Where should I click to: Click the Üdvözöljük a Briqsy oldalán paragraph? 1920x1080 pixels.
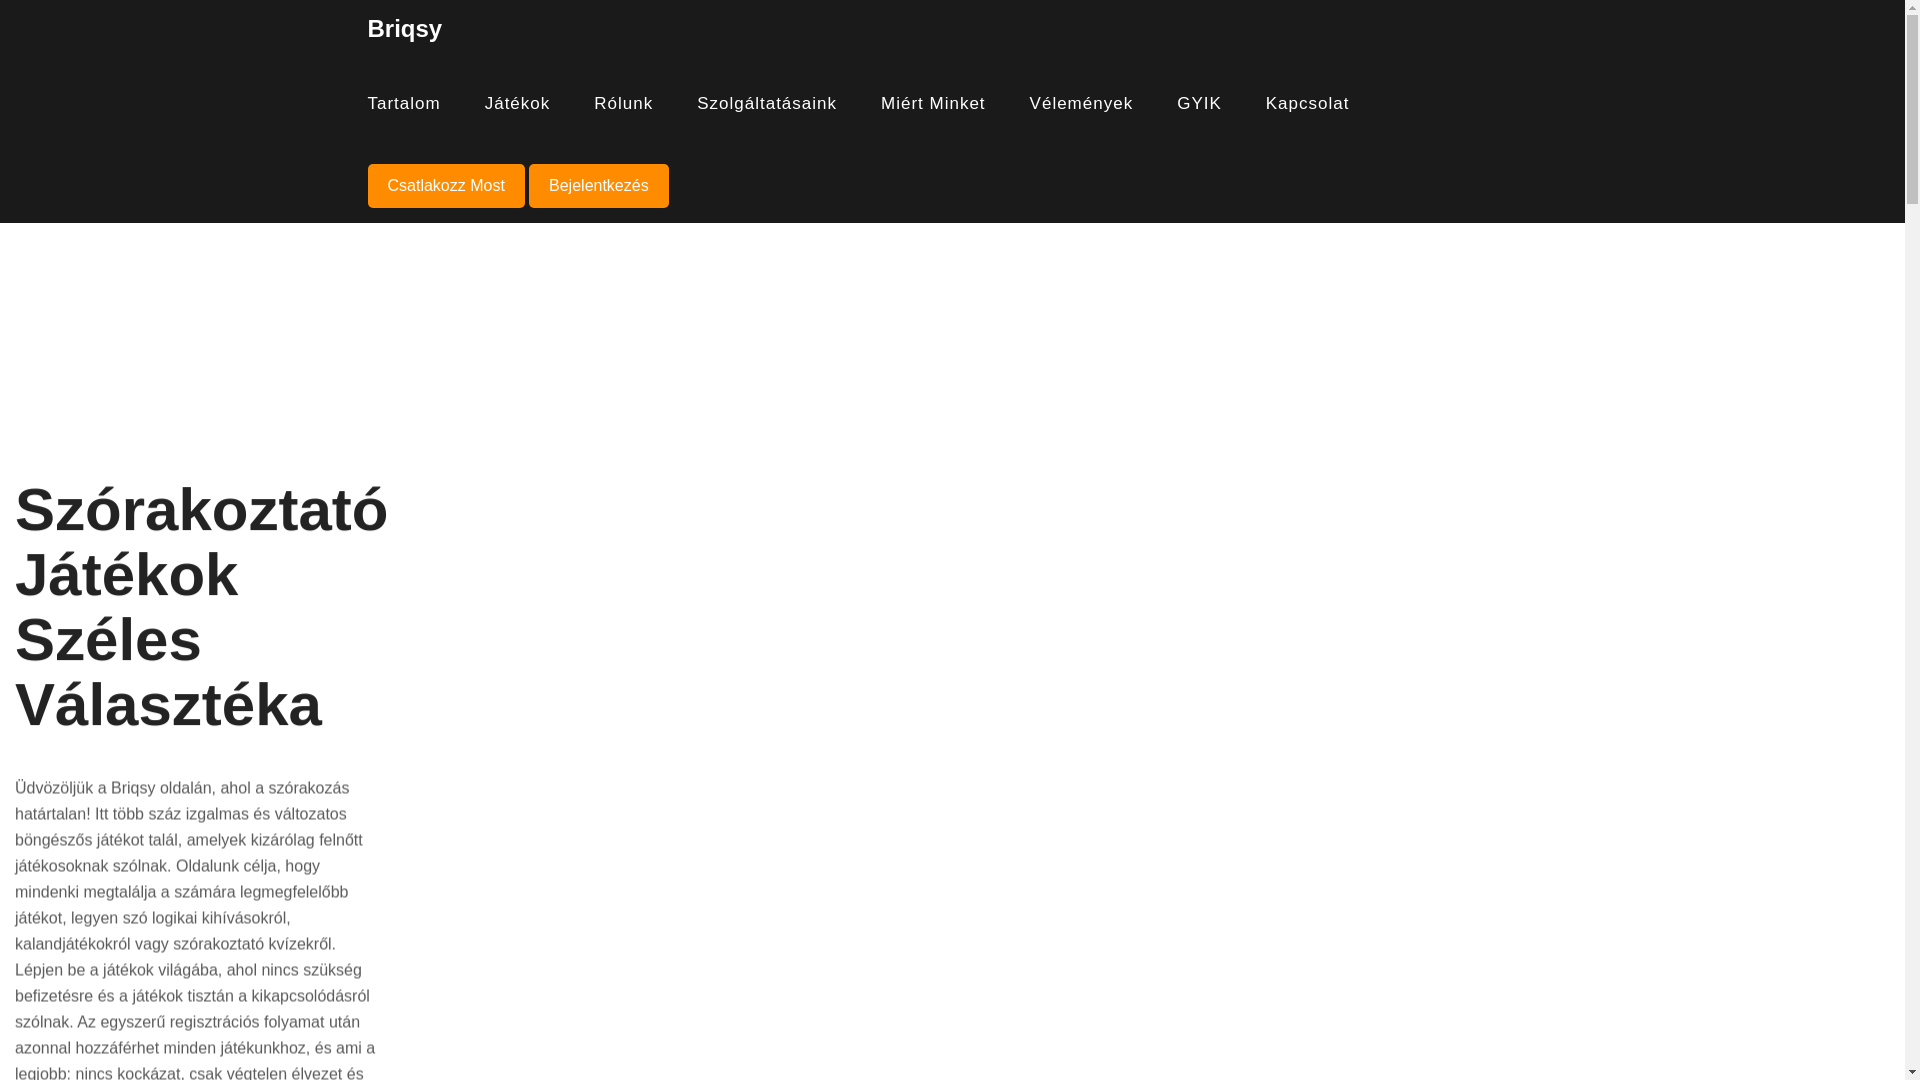195,930
